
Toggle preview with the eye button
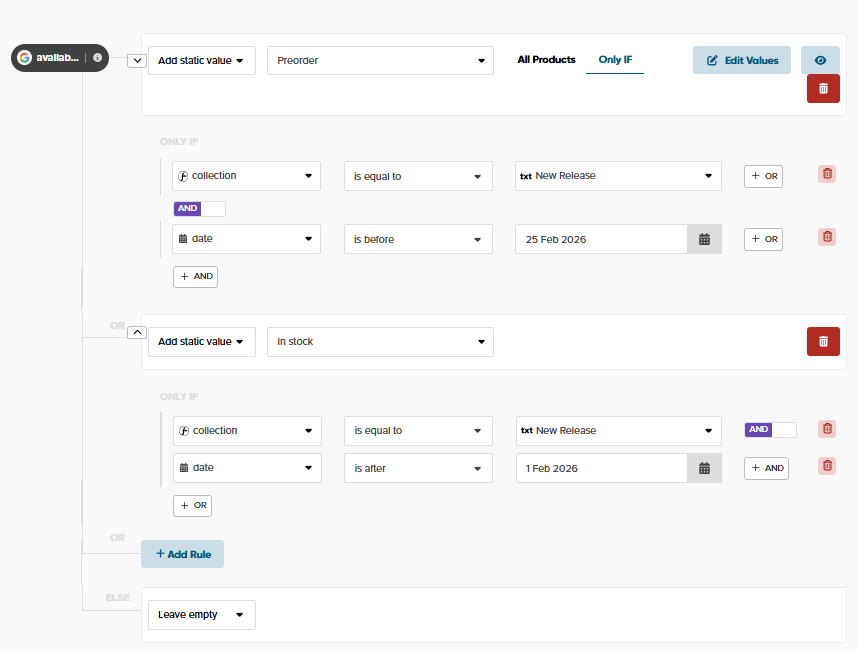pyautogui.click(x=820, y=60)
